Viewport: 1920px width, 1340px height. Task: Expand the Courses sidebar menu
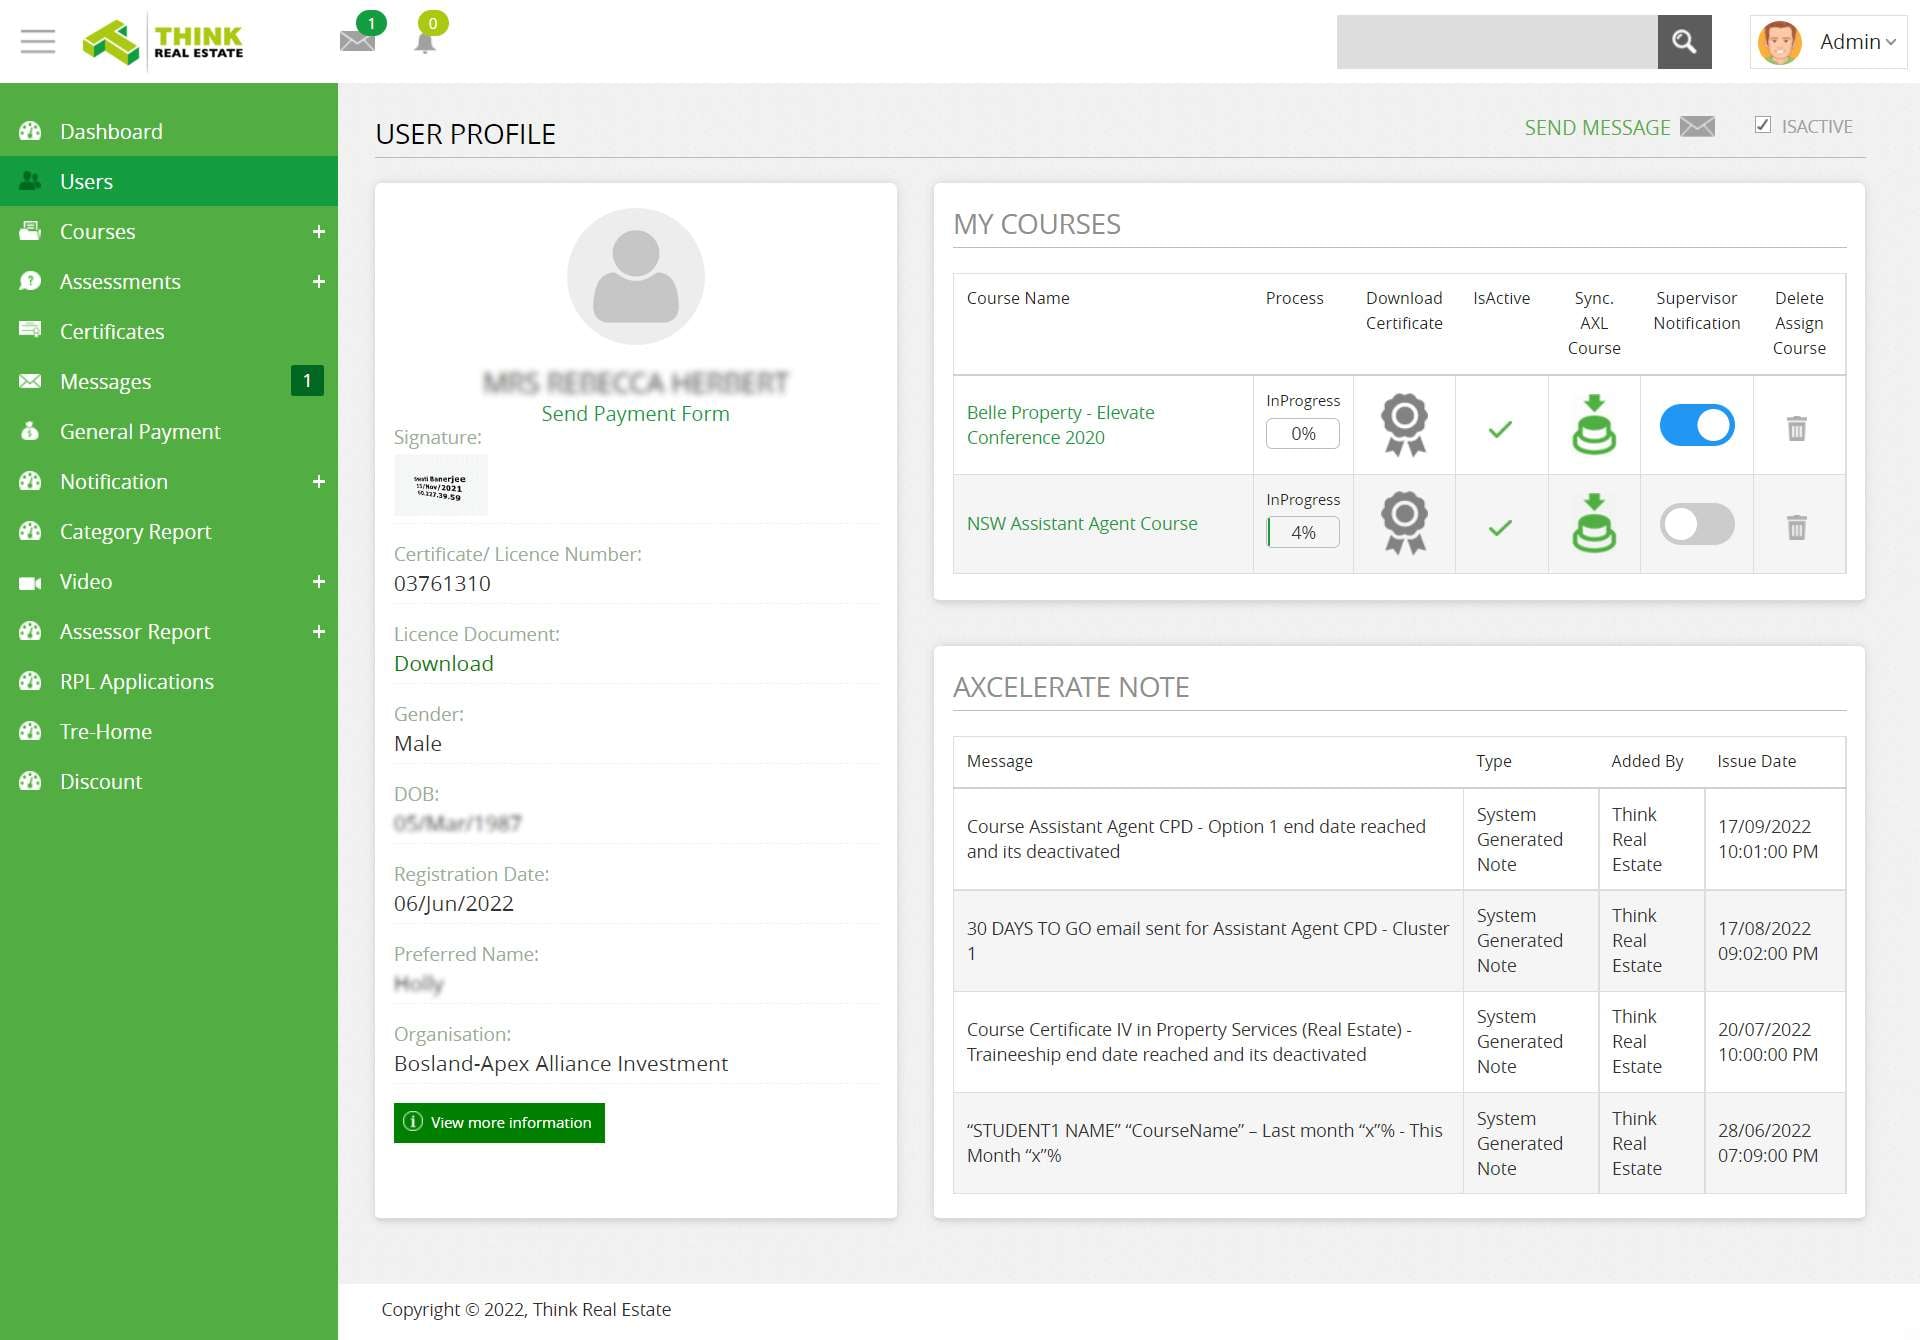[319, 232]
